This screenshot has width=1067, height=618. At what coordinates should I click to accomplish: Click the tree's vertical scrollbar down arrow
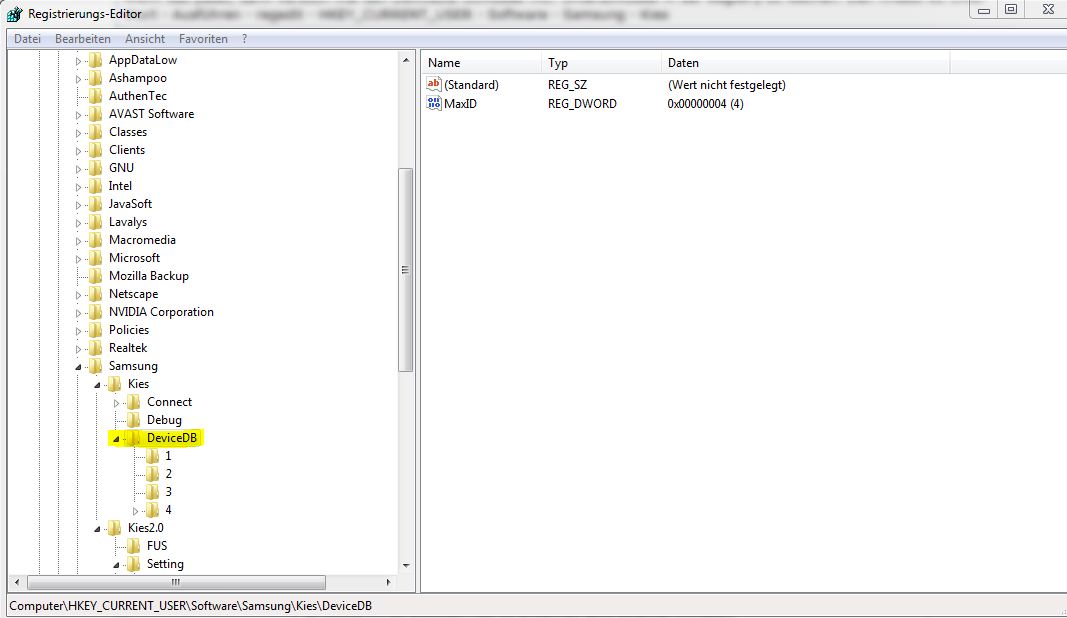[x=406, y=565]
